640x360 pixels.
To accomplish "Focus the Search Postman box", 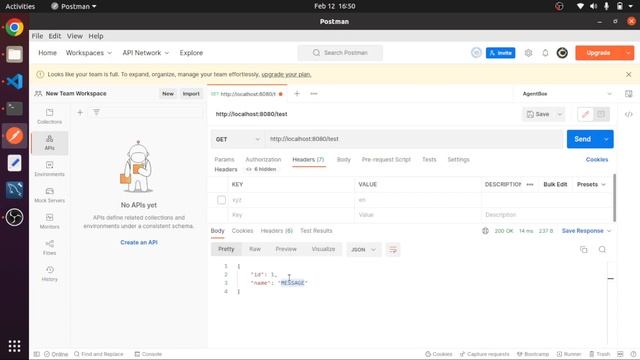I will point(340,53).
